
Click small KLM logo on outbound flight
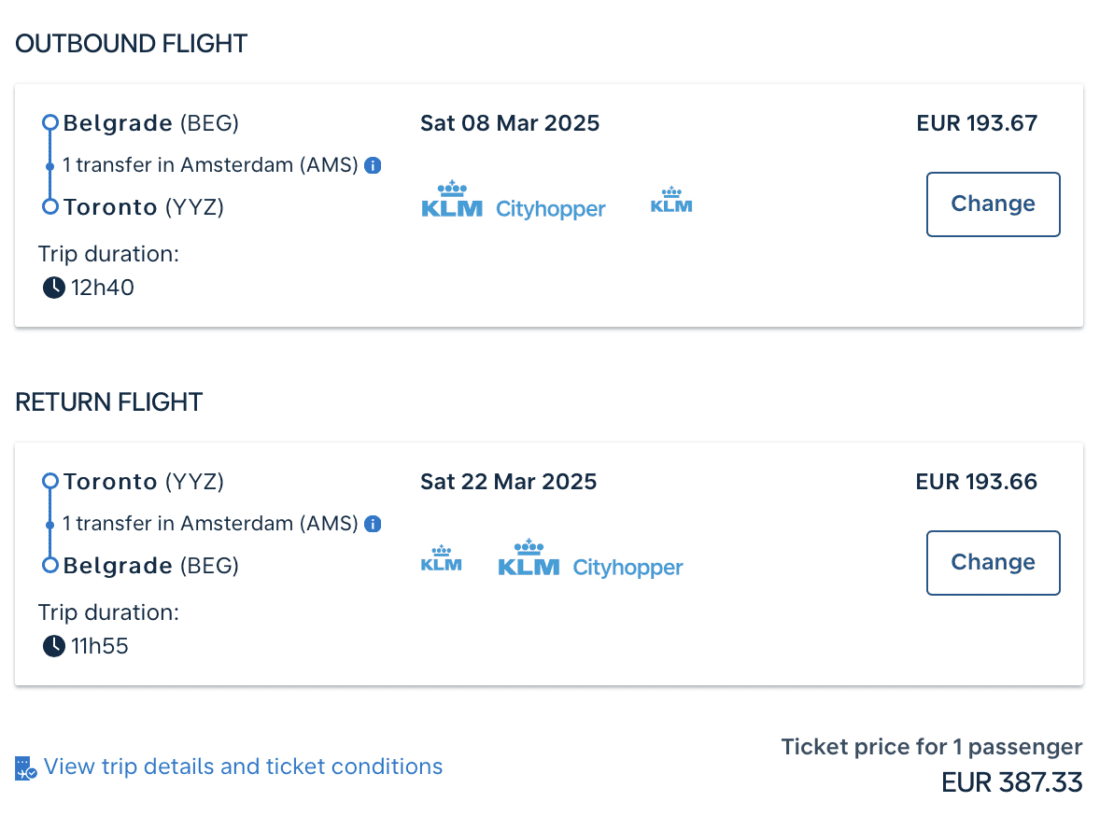671,201
